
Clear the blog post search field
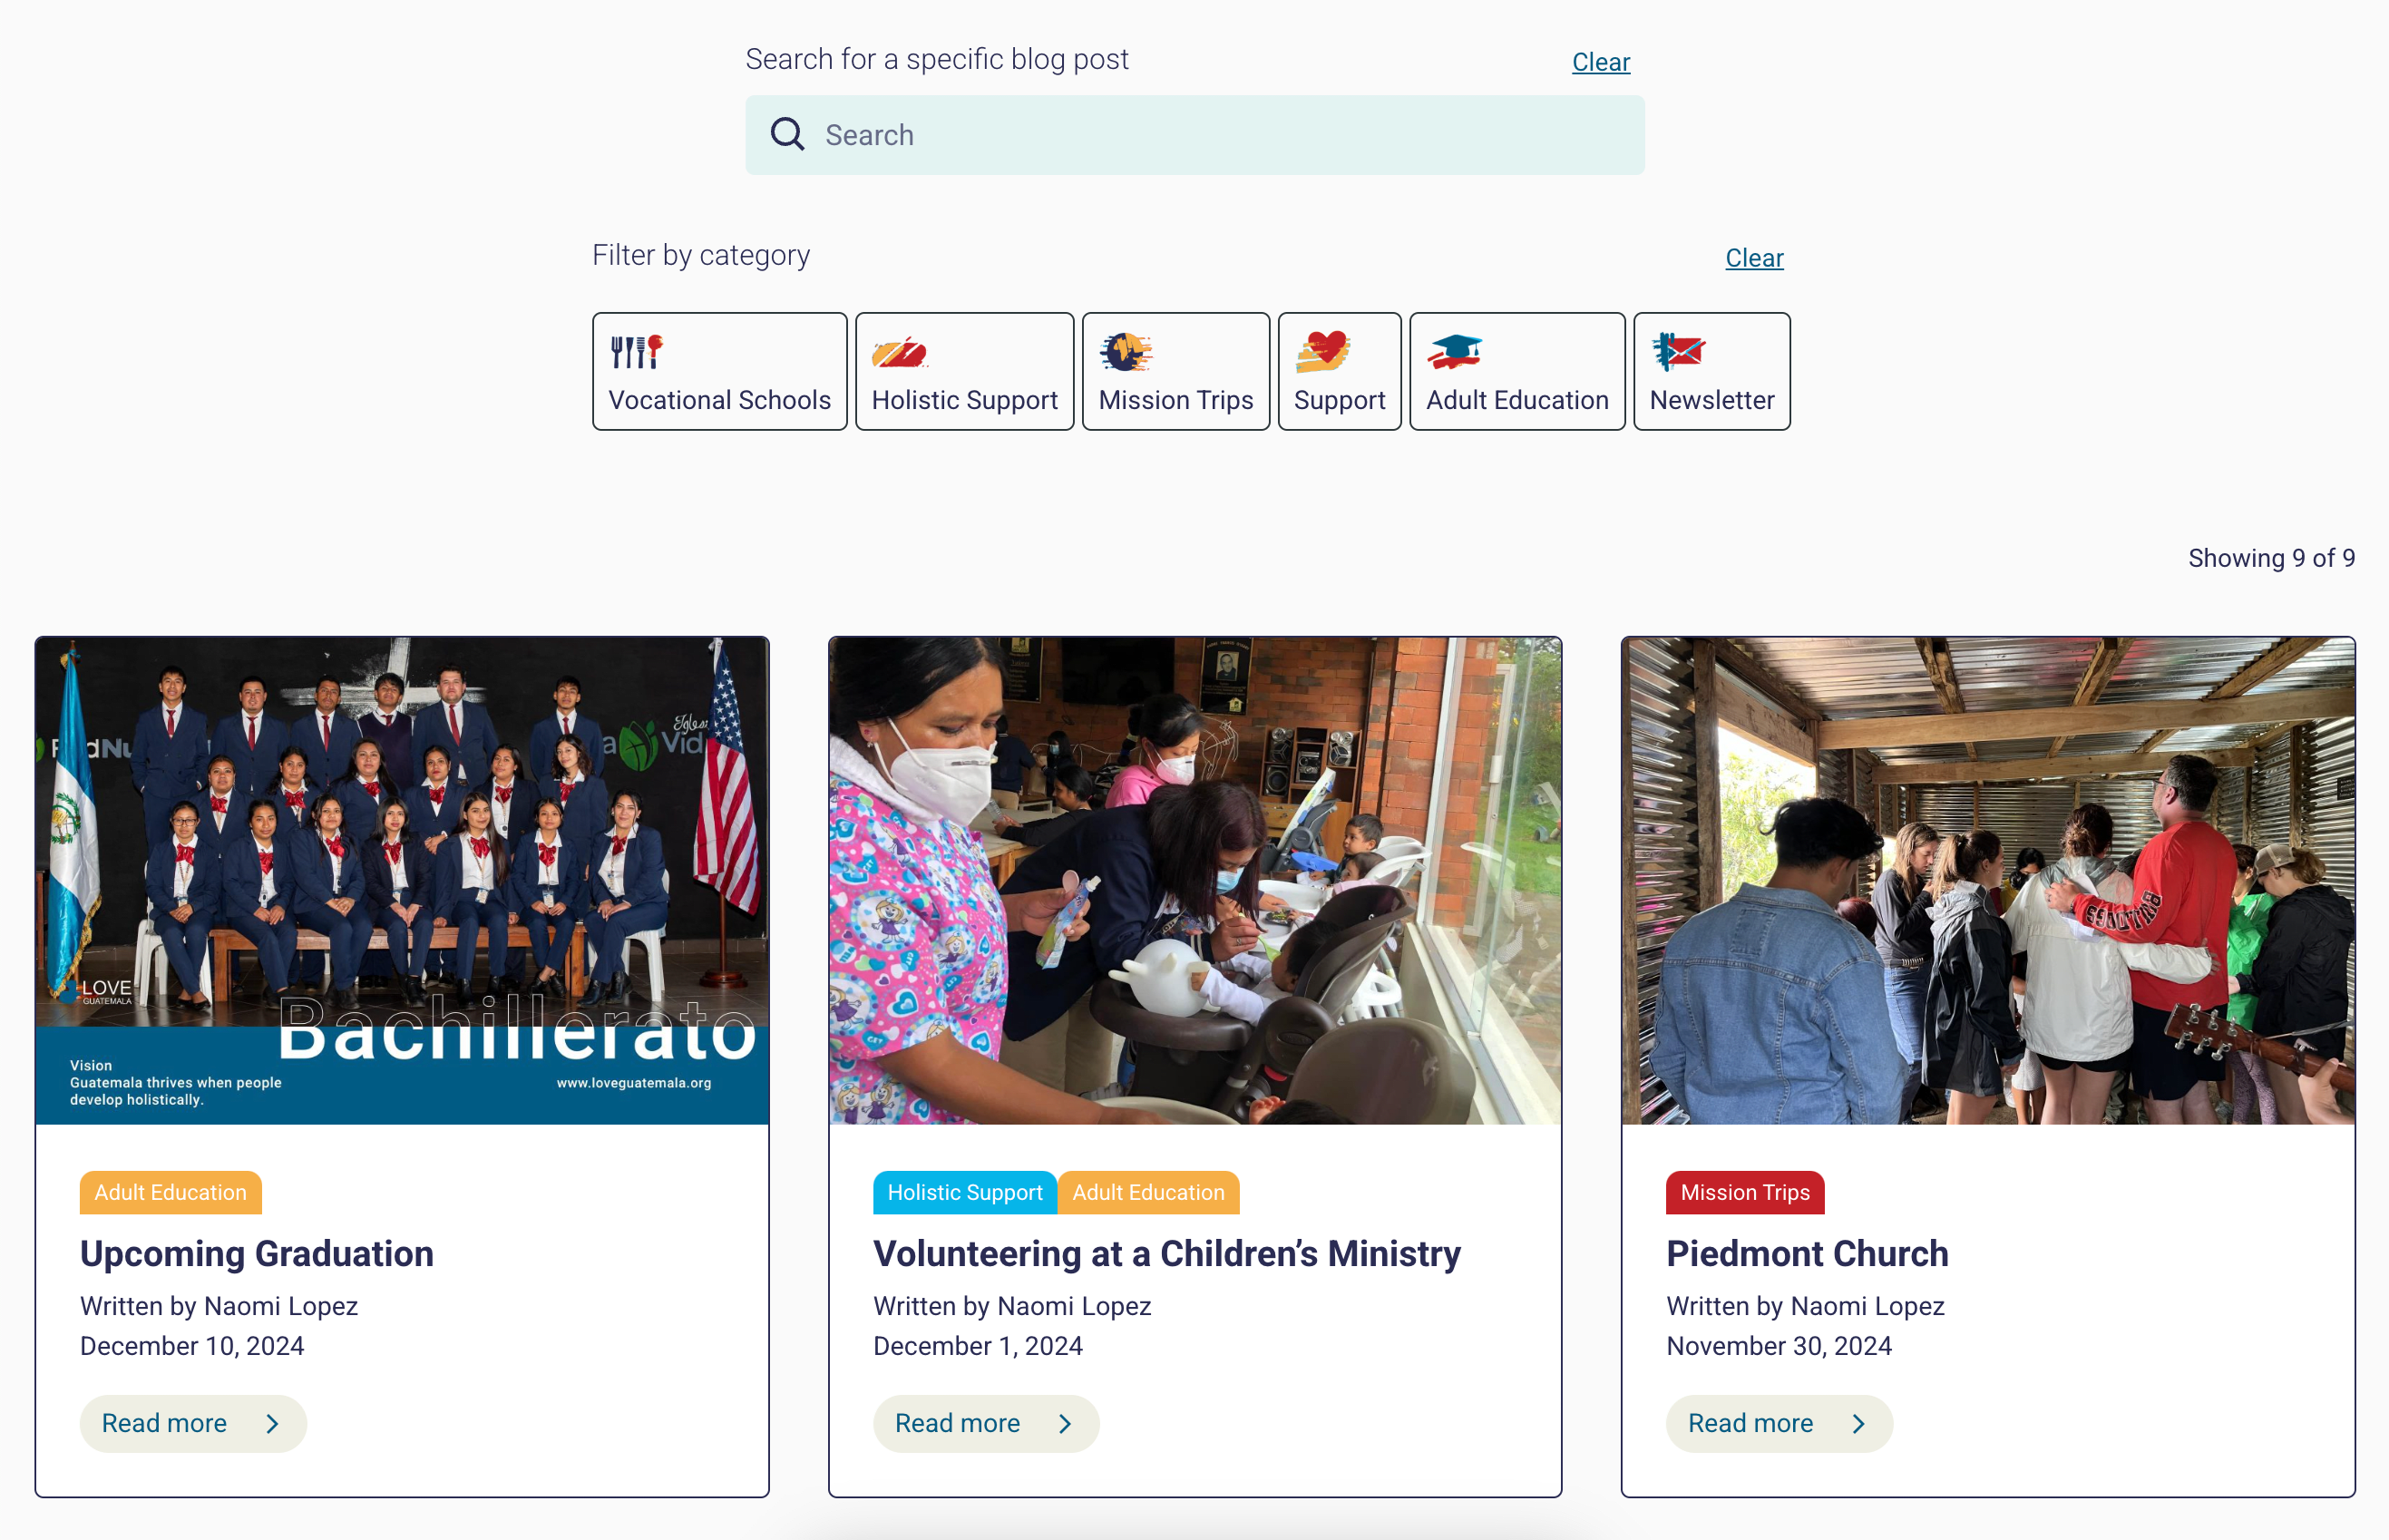click(x=1600, y=62)
